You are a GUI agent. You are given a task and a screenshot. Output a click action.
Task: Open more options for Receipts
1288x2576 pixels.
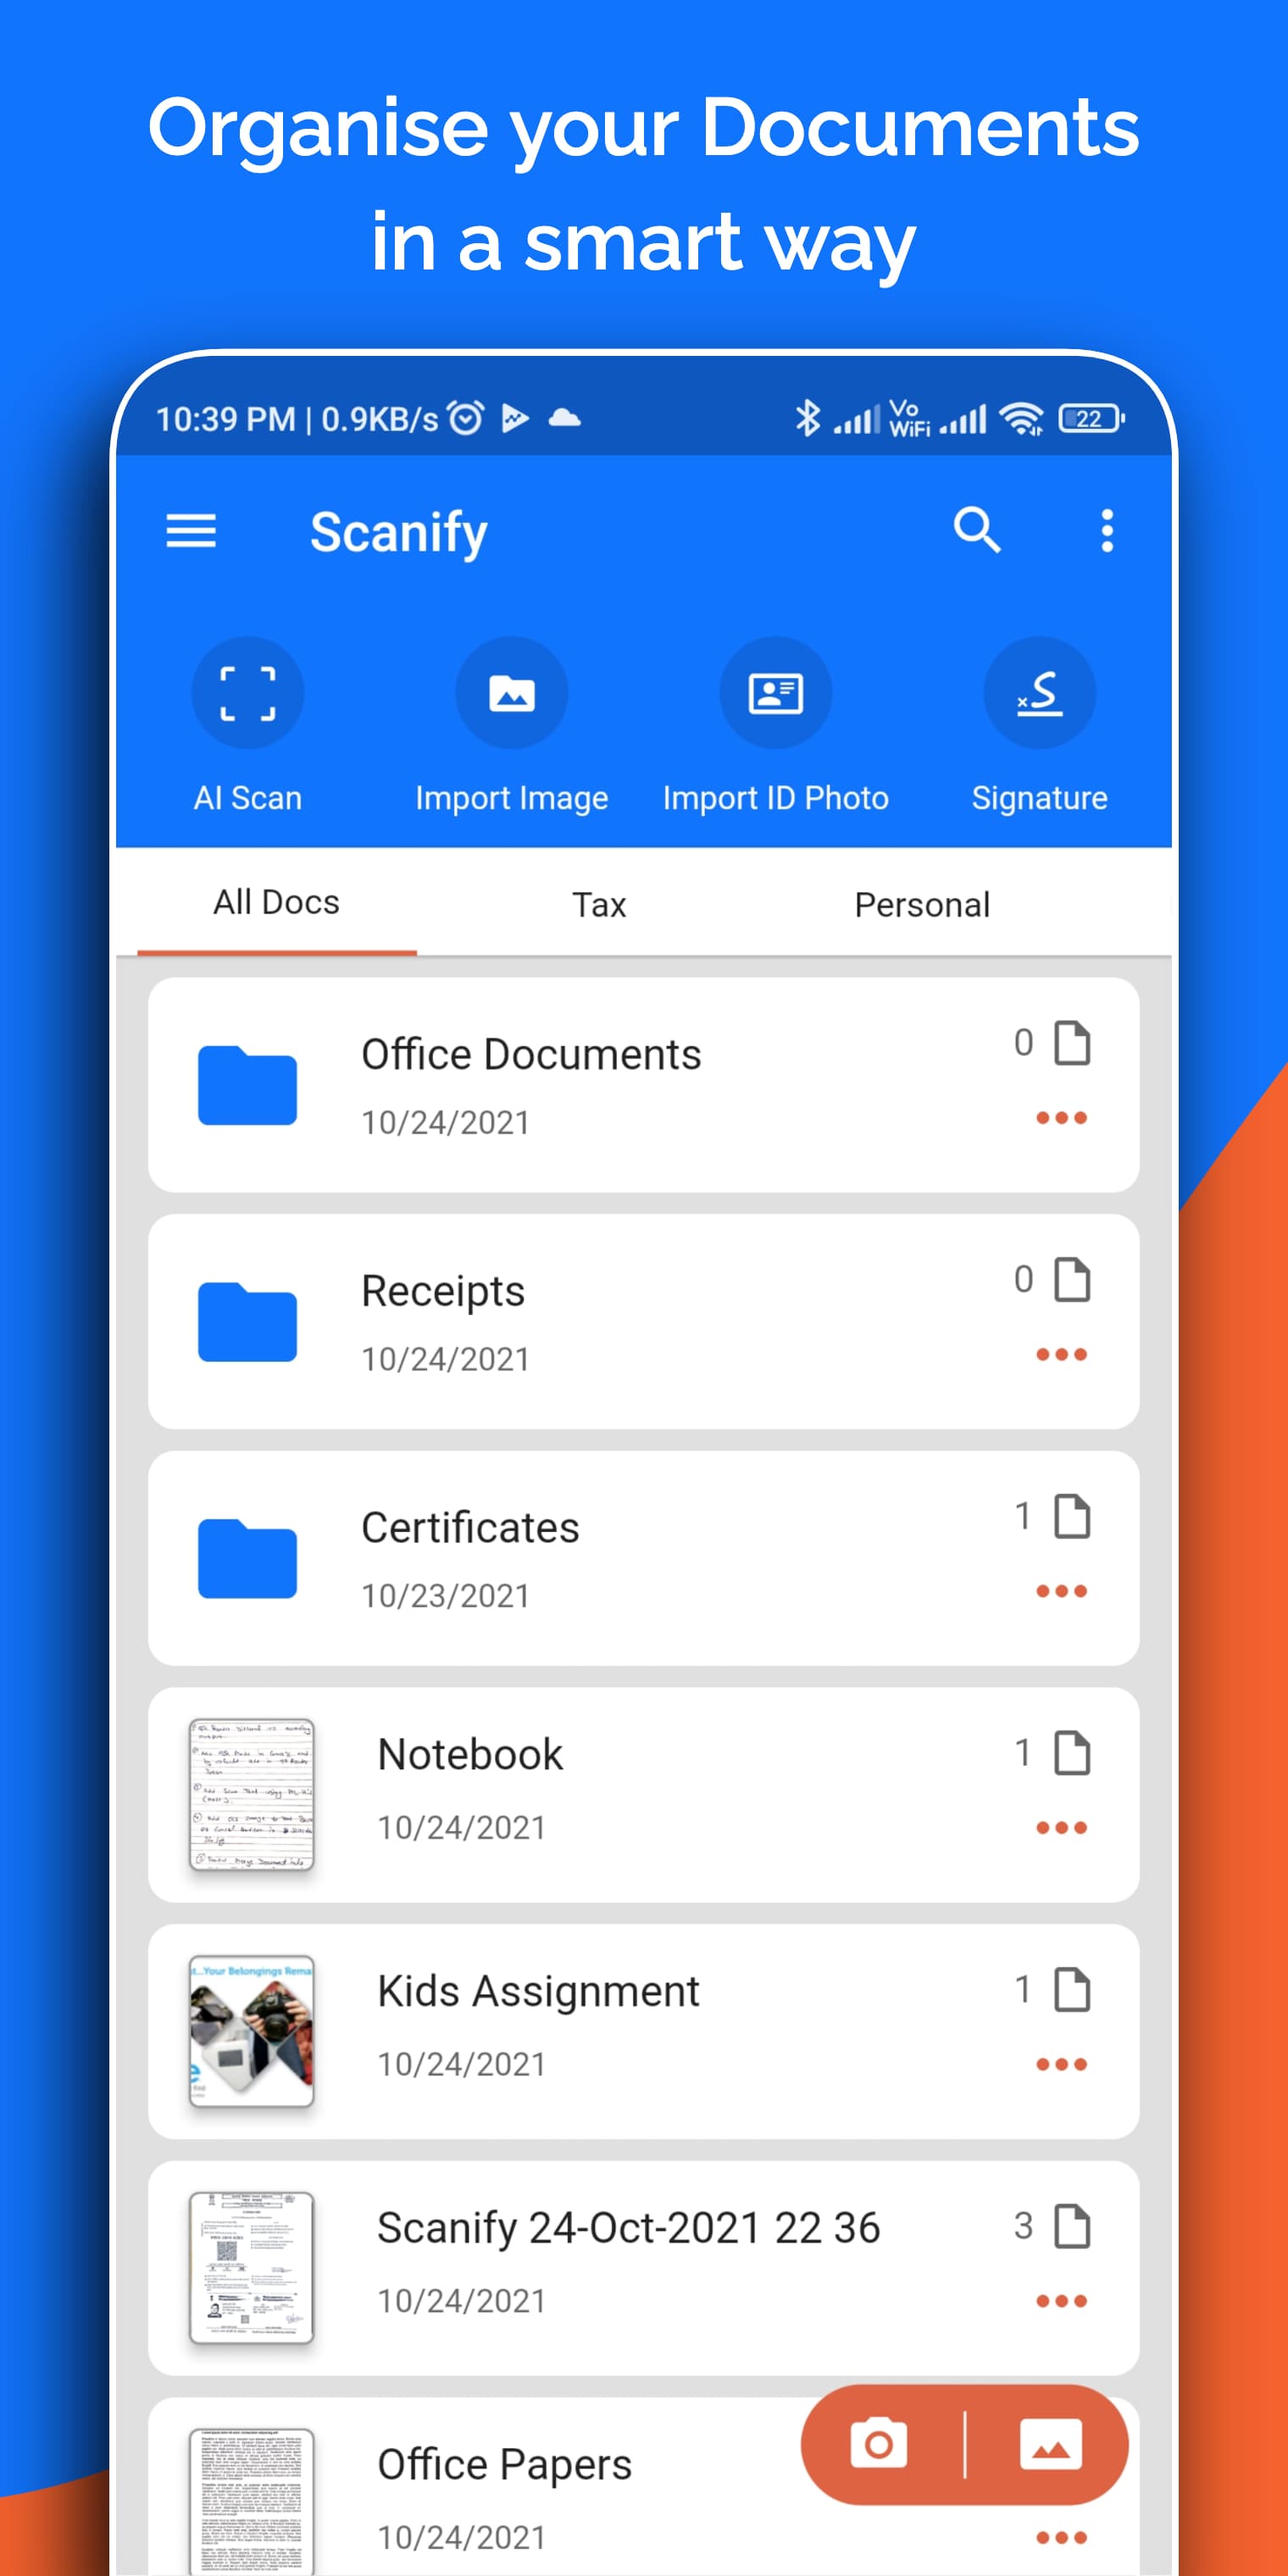point(1061,1354)
